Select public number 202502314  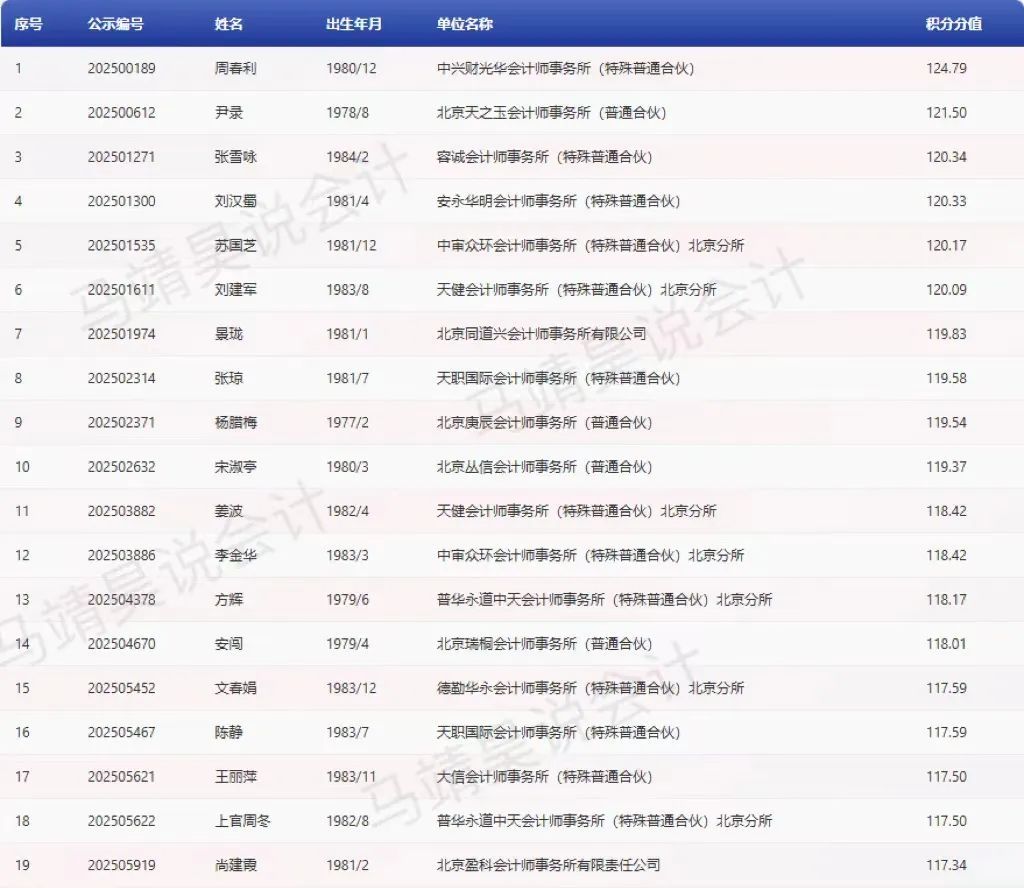121,379
